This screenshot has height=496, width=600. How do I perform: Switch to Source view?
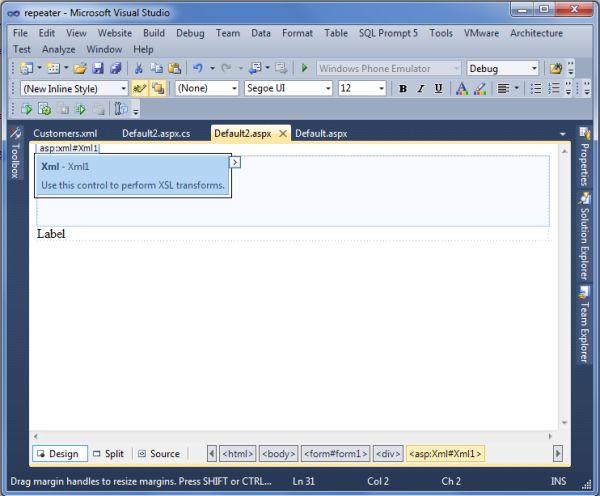click(x=159, y=454)
